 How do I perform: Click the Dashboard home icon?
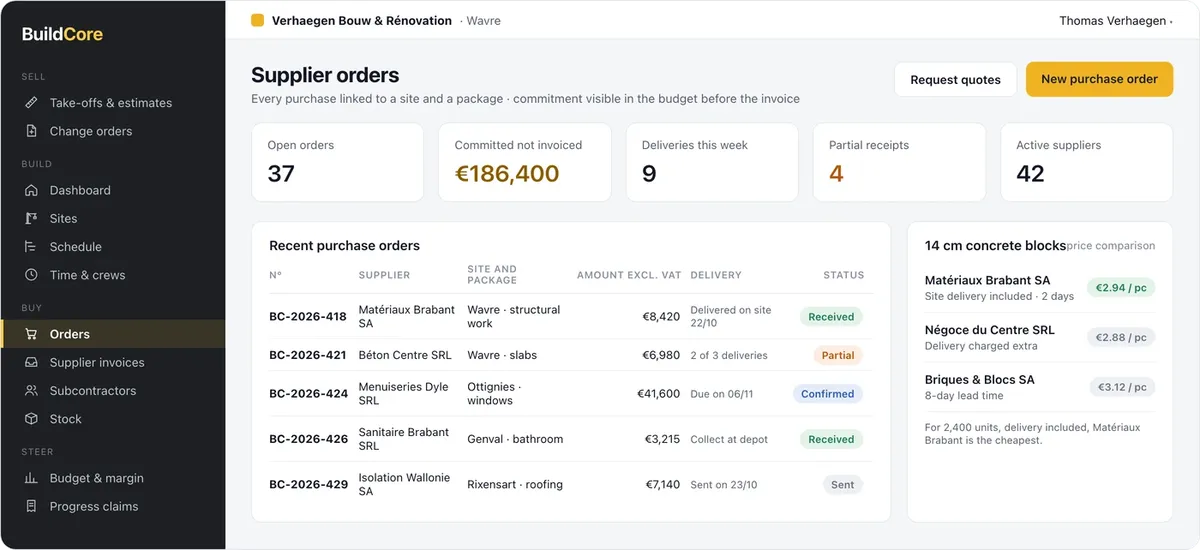tap(31, 190)
